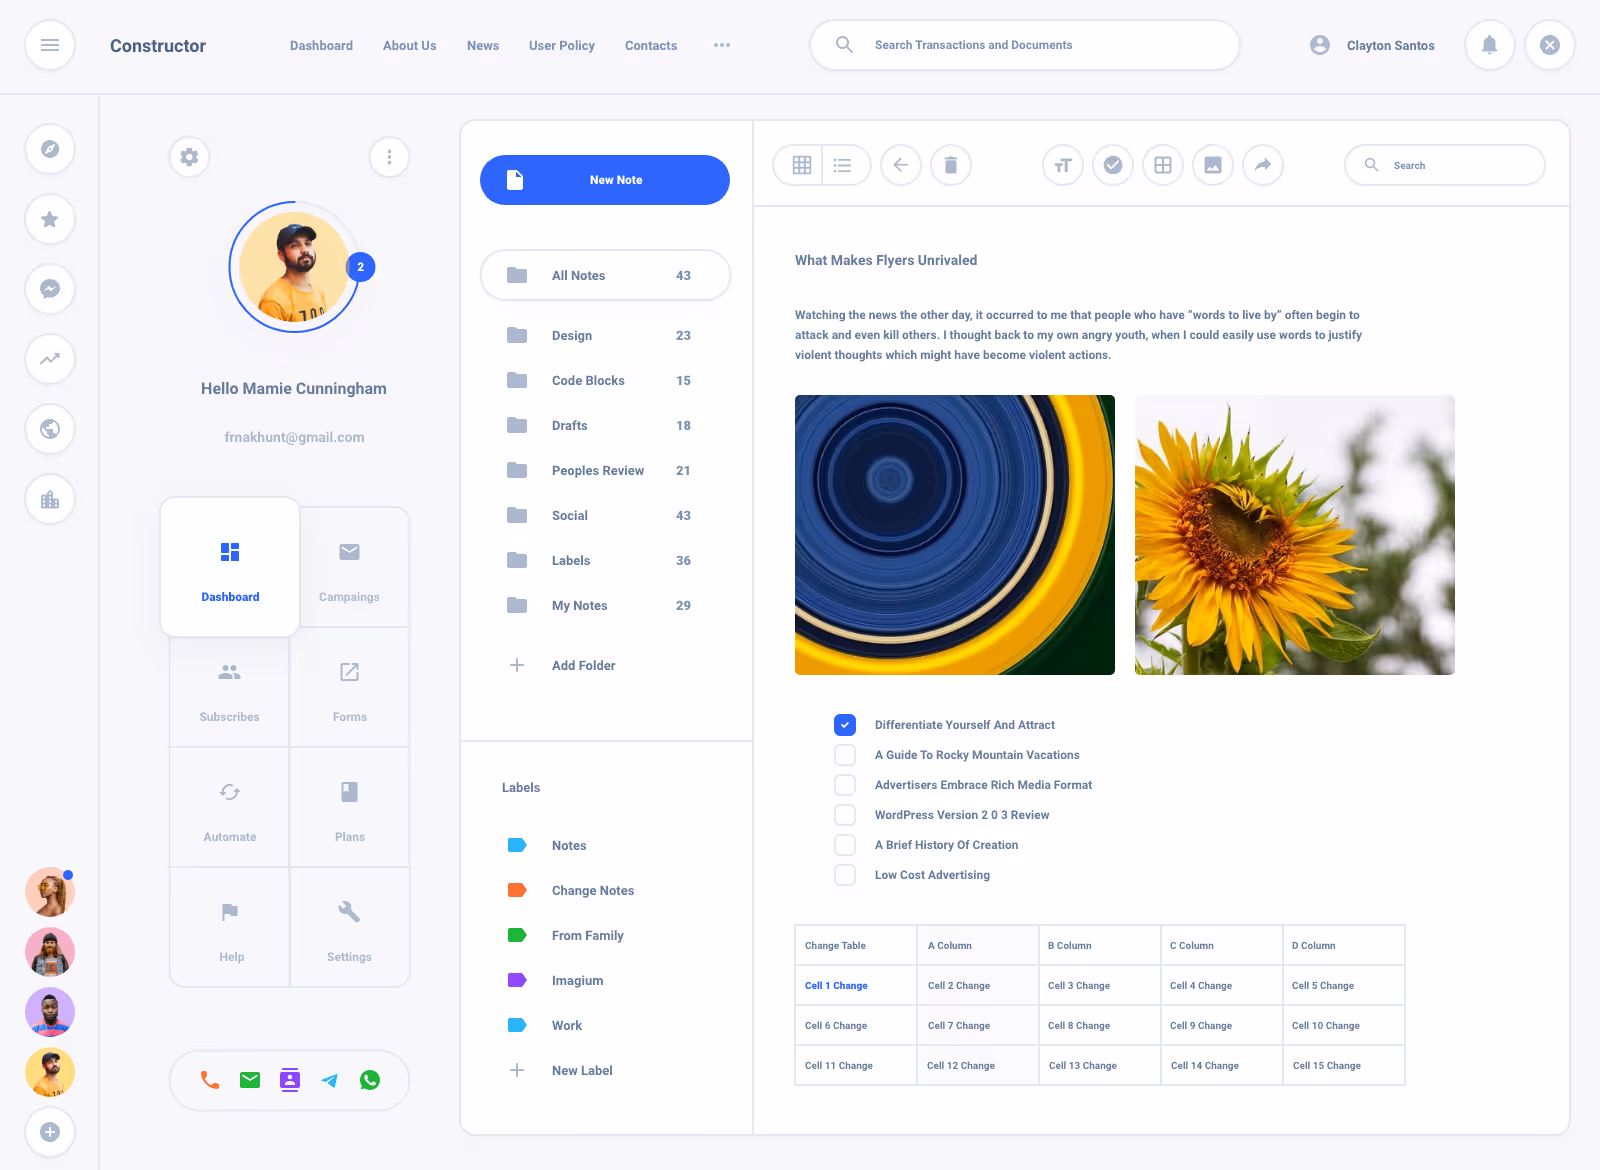1600x1170 pixels.
Task: Click the trash icon to delete the note
Action: [x=950, y=165]
